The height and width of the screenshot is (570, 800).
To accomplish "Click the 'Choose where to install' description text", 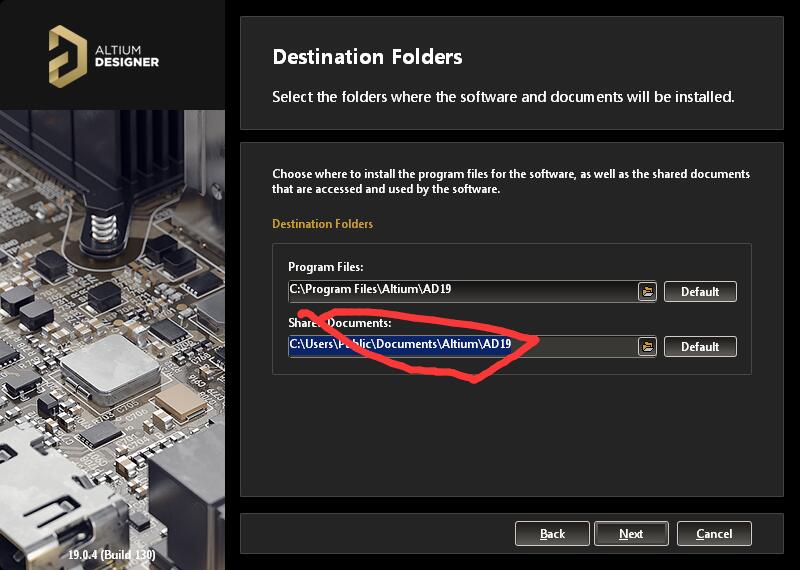I will click(x=511, y=181).
